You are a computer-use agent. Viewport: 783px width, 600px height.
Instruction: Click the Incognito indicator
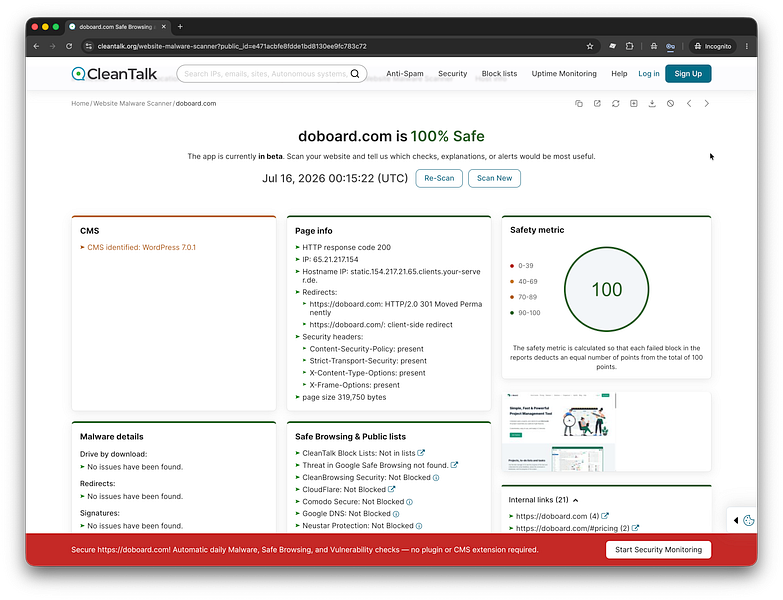click(x=713, y=46)
